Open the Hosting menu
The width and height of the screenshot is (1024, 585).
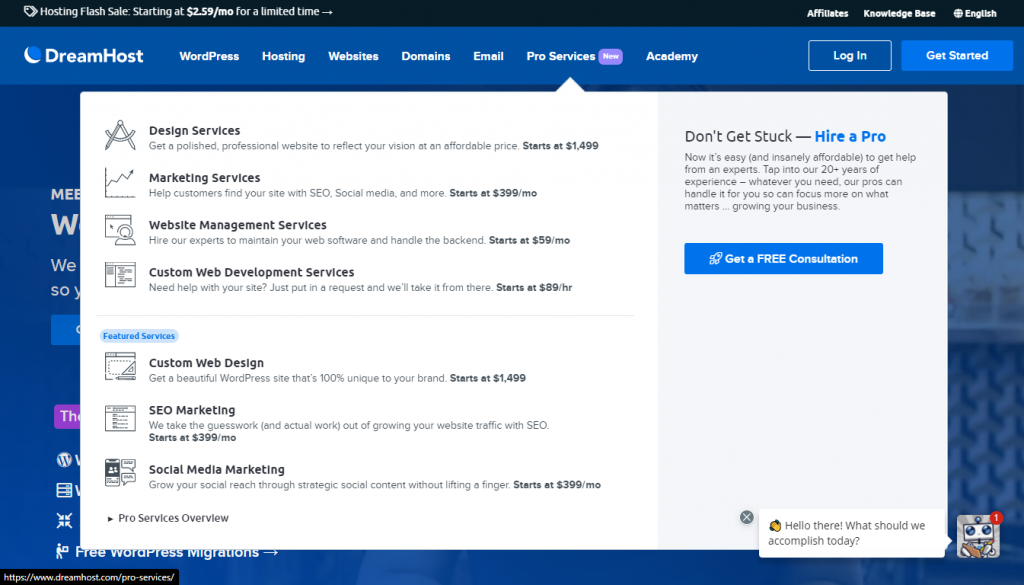[283, 56]
